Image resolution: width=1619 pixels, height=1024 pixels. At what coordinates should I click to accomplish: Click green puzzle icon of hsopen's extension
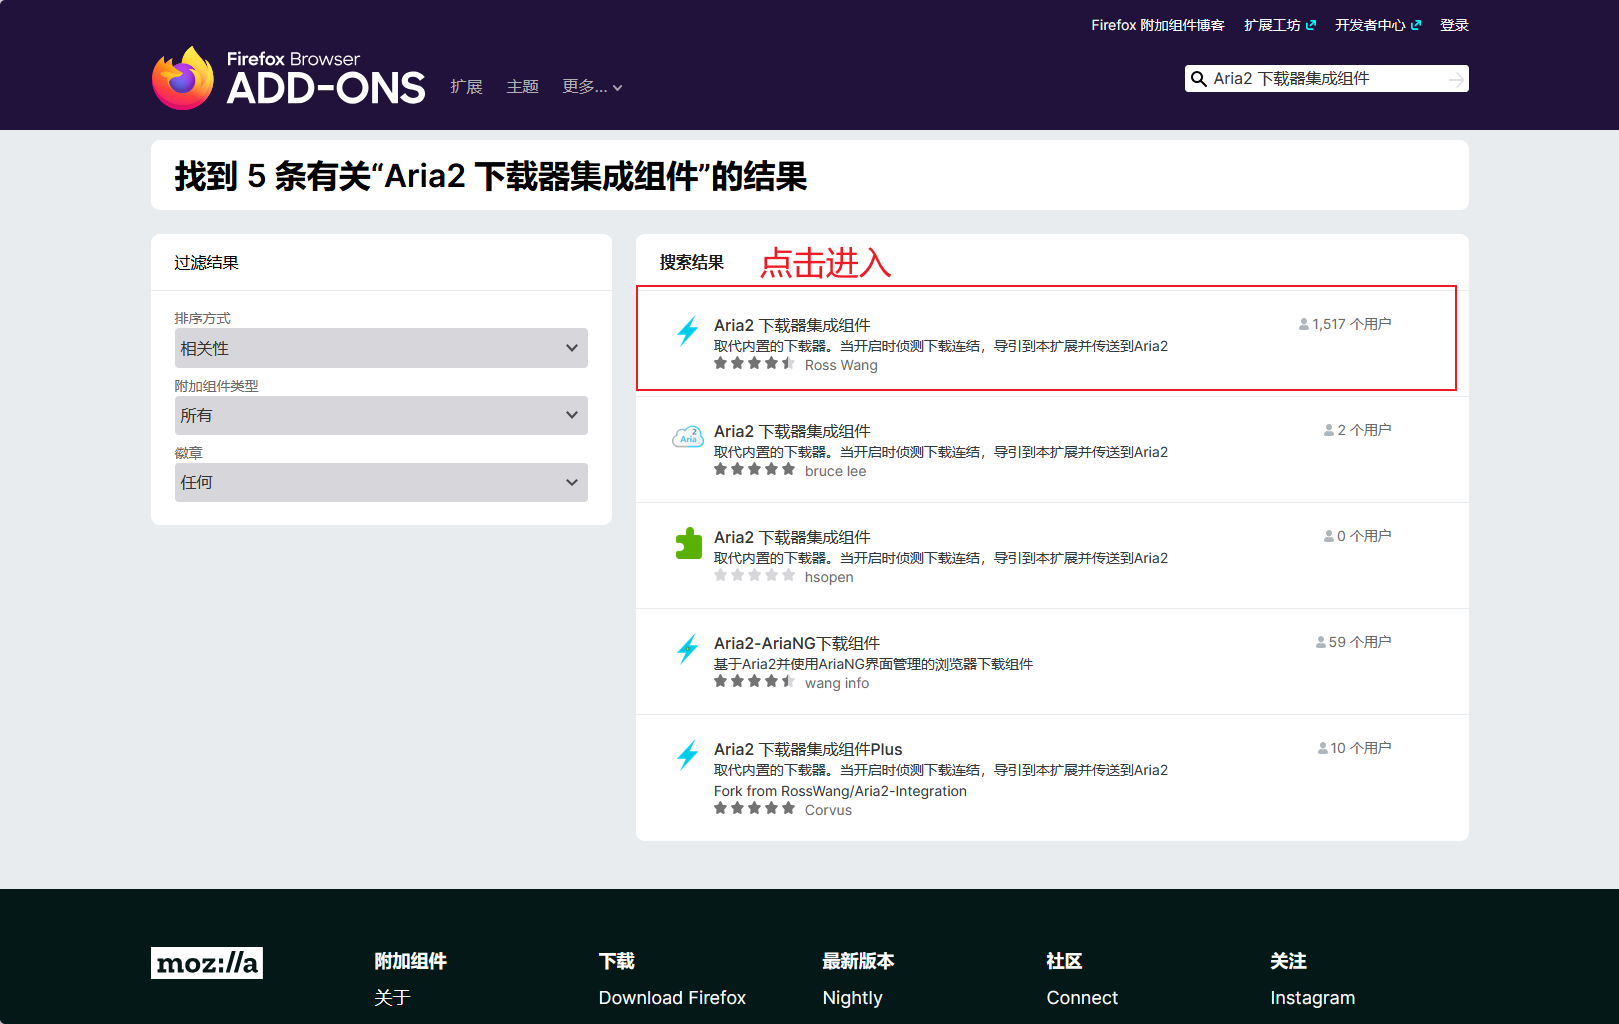tap(688, 543)
